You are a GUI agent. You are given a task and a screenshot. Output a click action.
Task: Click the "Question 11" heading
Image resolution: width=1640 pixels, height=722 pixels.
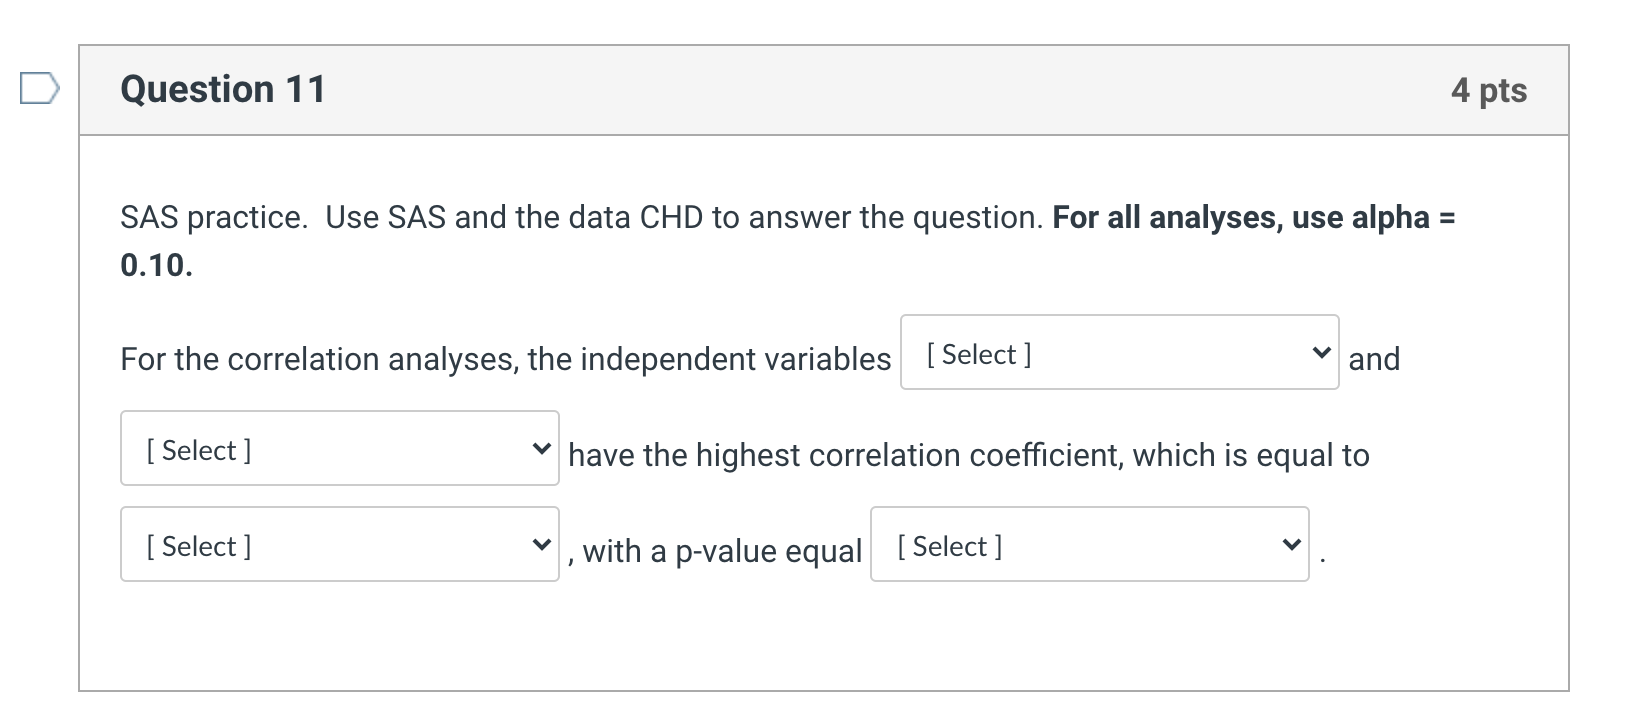pyautogui.click(x=223, y=89)
